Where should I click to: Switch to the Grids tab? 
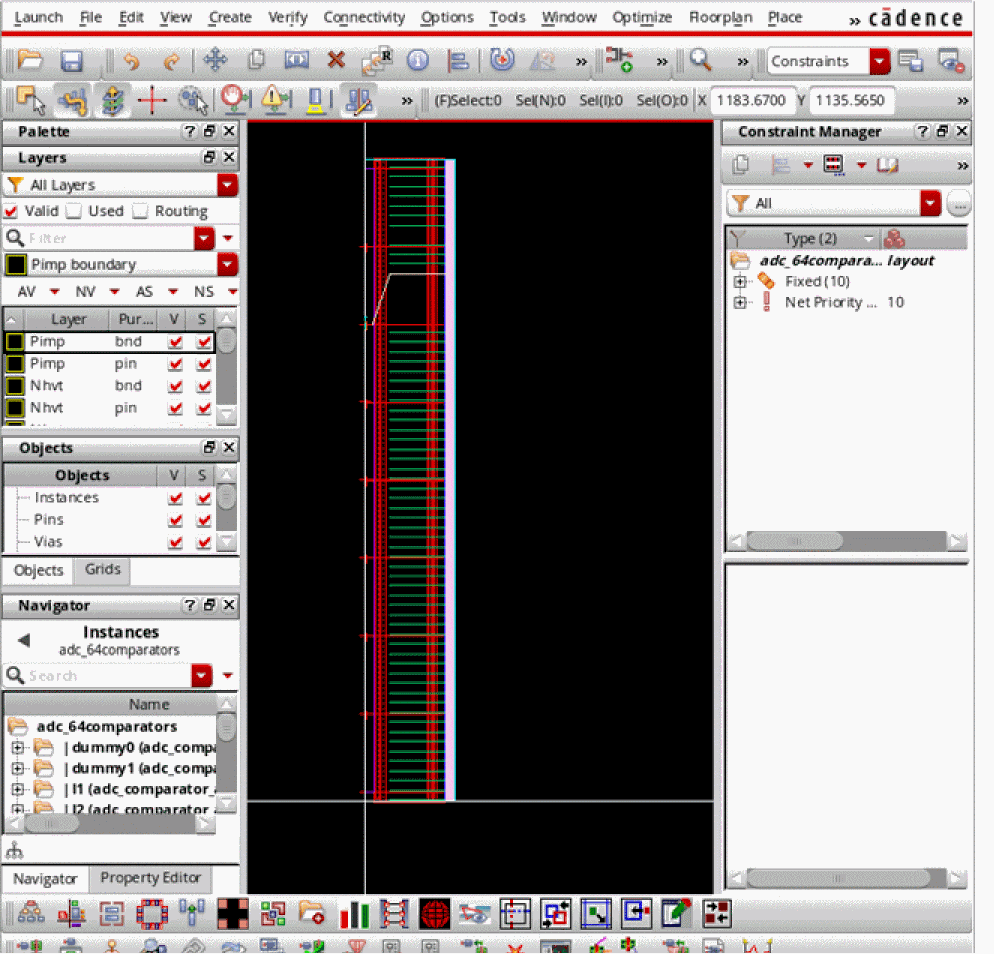[x=102, y=570]
